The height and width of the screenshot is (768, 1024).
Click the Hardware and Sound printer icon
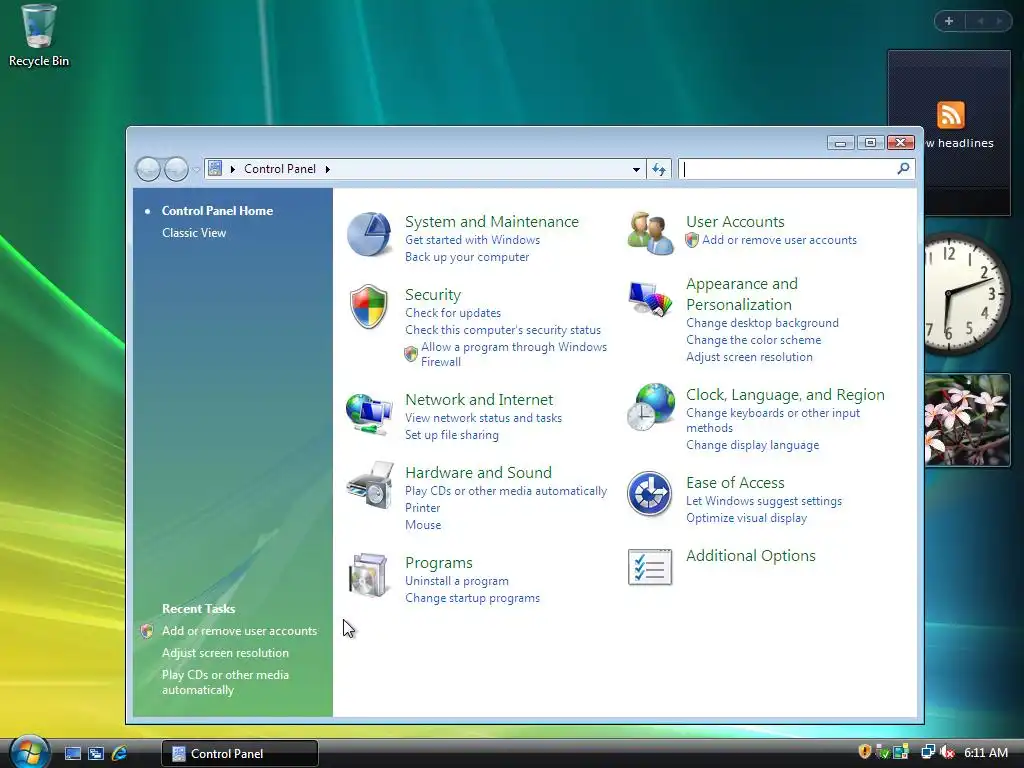pyautogui.click(x=370, y=485)
